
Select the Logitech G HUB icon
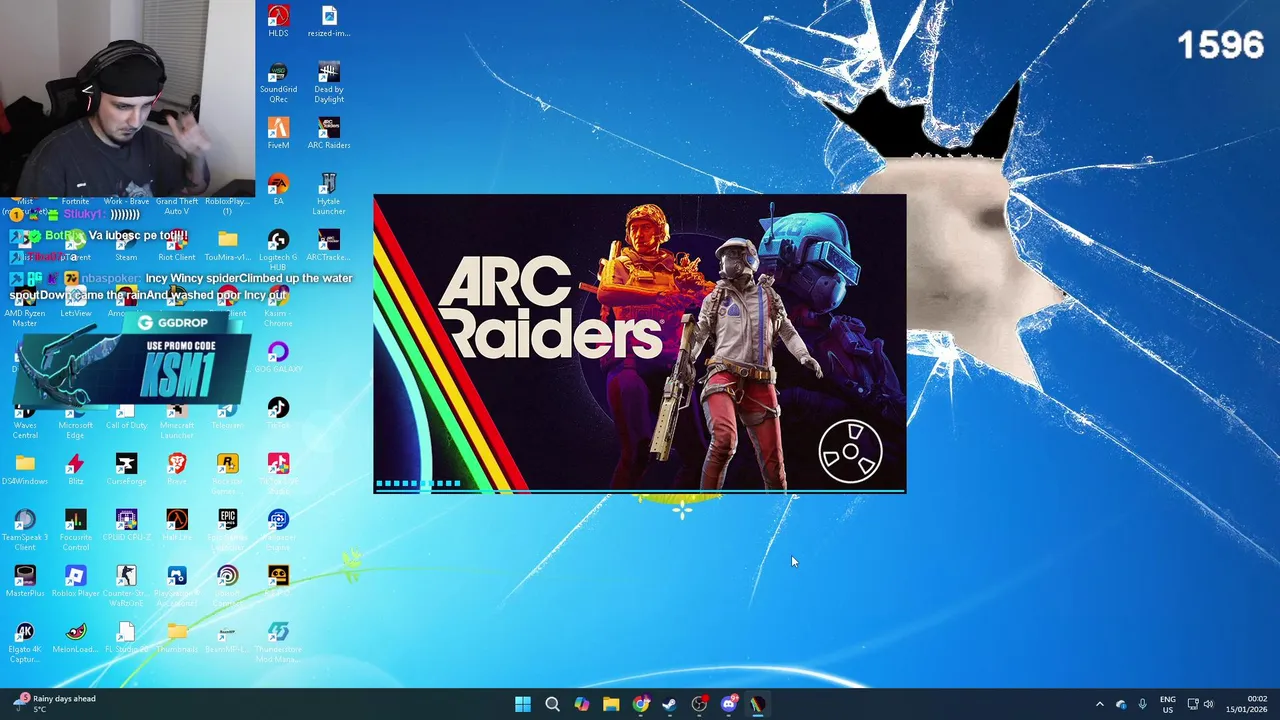278,250
